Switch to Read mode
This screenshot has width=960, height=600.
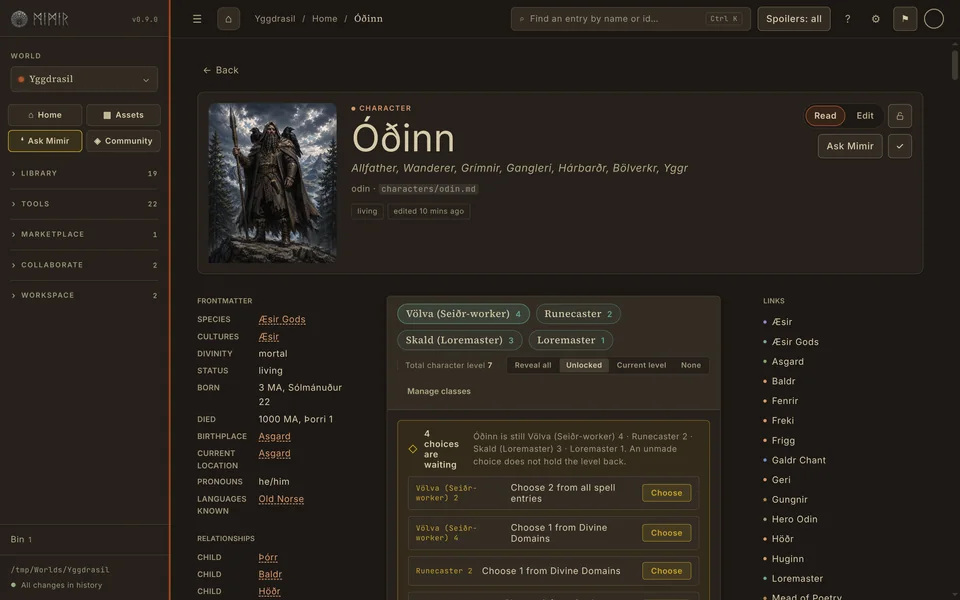[x=825, y=116]
